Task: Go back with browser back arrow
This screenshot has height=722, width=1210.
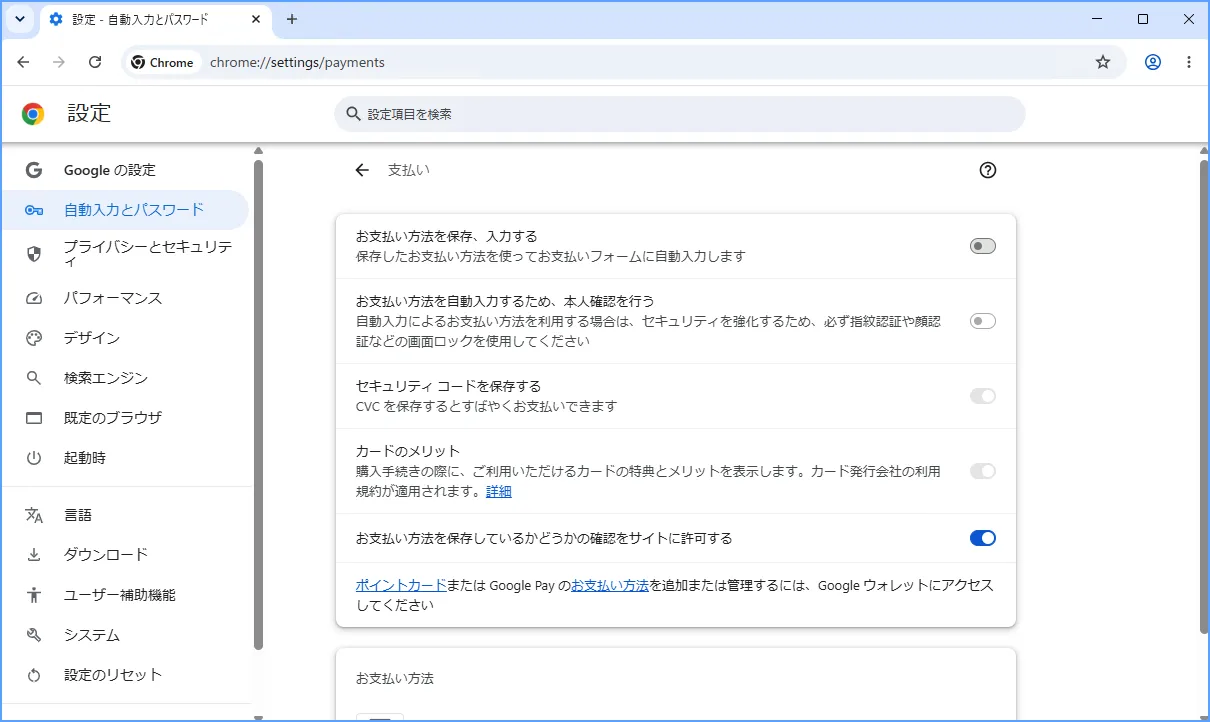Action: (23, 62)
